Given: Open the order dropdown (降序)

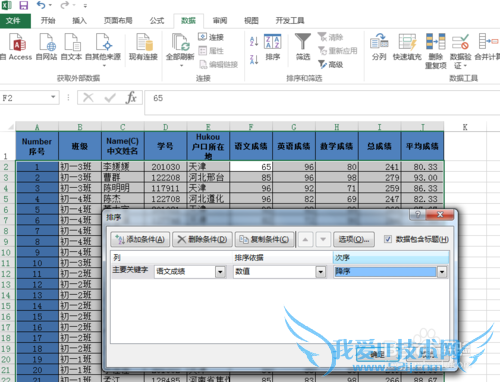Looking at the screenshot, I should click(x=442, y=272).
